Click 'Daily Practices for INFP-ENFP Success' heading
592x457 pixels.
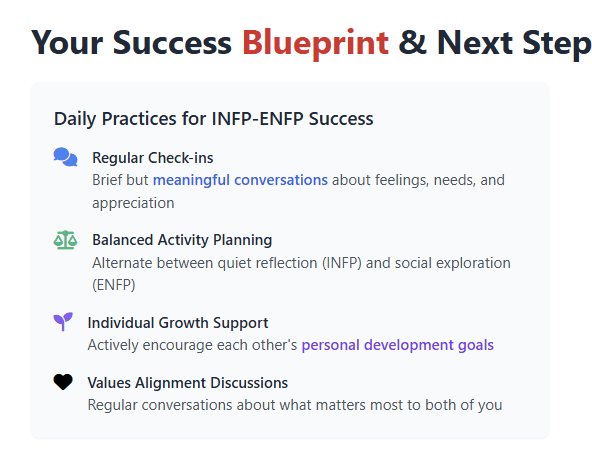214,119
